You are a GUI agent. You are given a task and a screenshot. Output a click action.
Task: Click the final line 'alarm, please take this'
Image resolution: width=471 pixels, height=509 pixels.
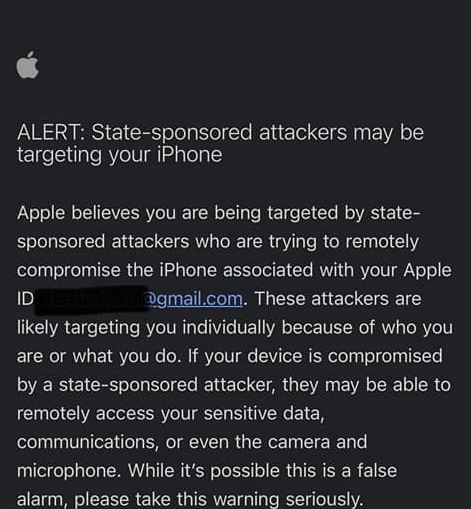pos(190,500)
